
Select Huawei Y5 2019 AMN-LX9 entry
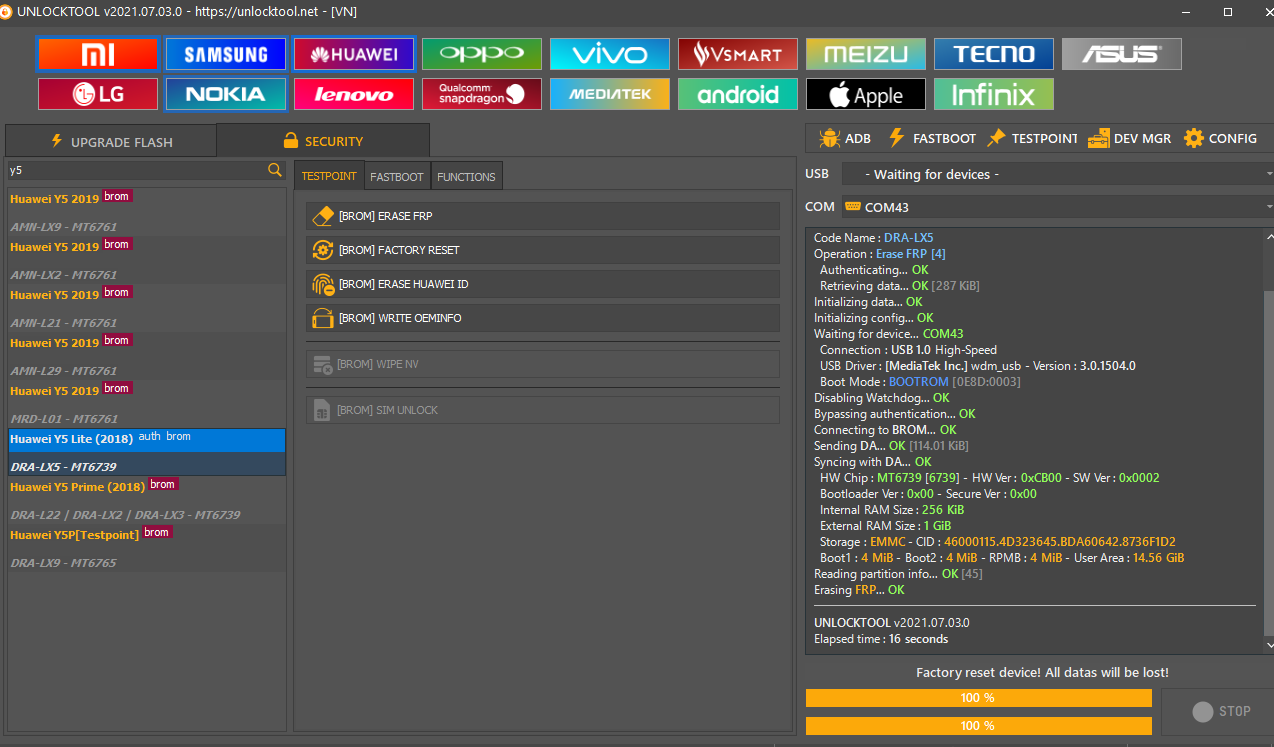[x=147, y=212]
